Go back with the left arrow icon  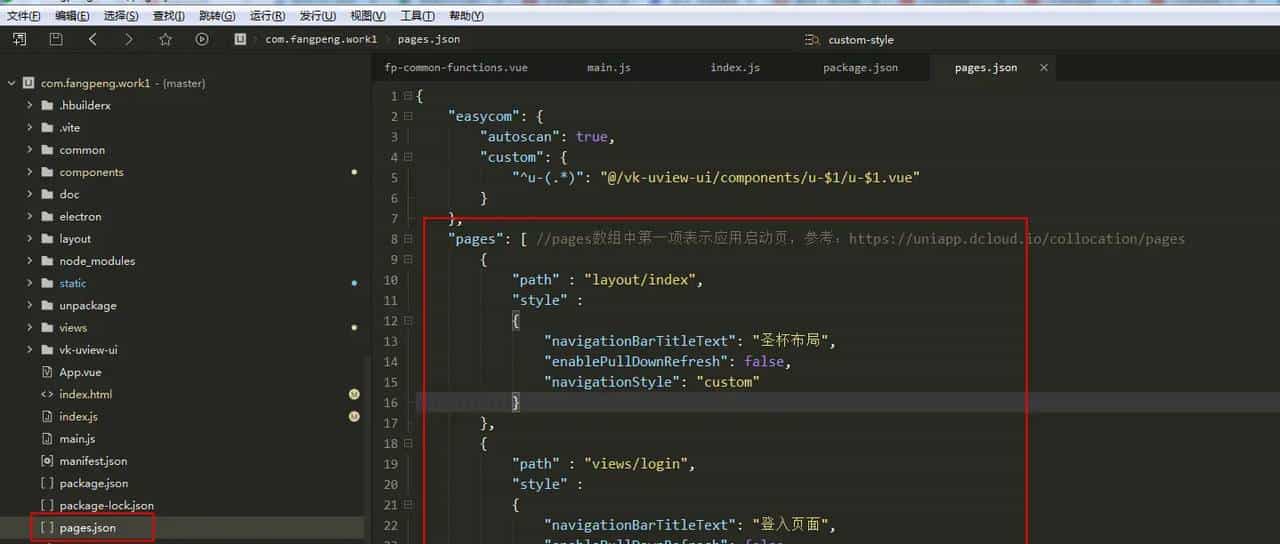click(93, 39)
